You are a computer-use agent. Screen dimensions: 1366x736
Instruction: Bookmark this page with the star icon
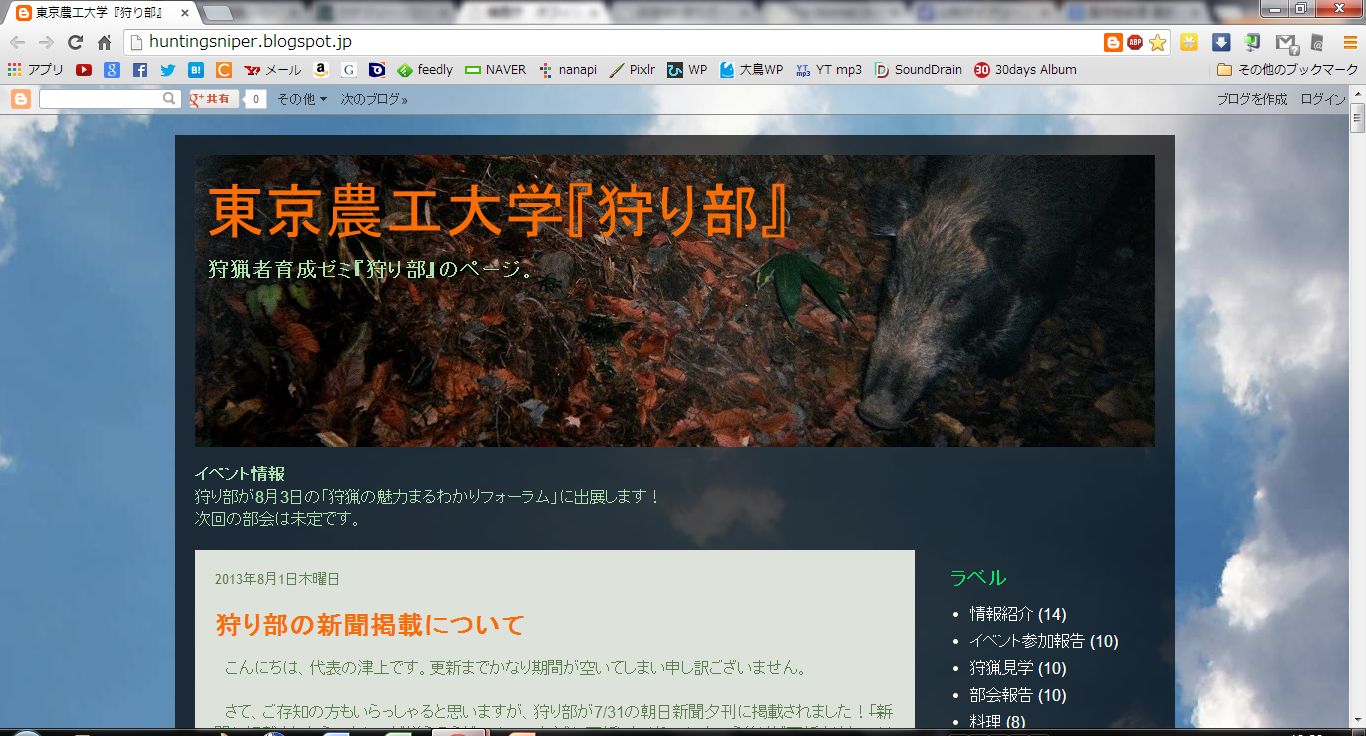tap(1157, 42)
